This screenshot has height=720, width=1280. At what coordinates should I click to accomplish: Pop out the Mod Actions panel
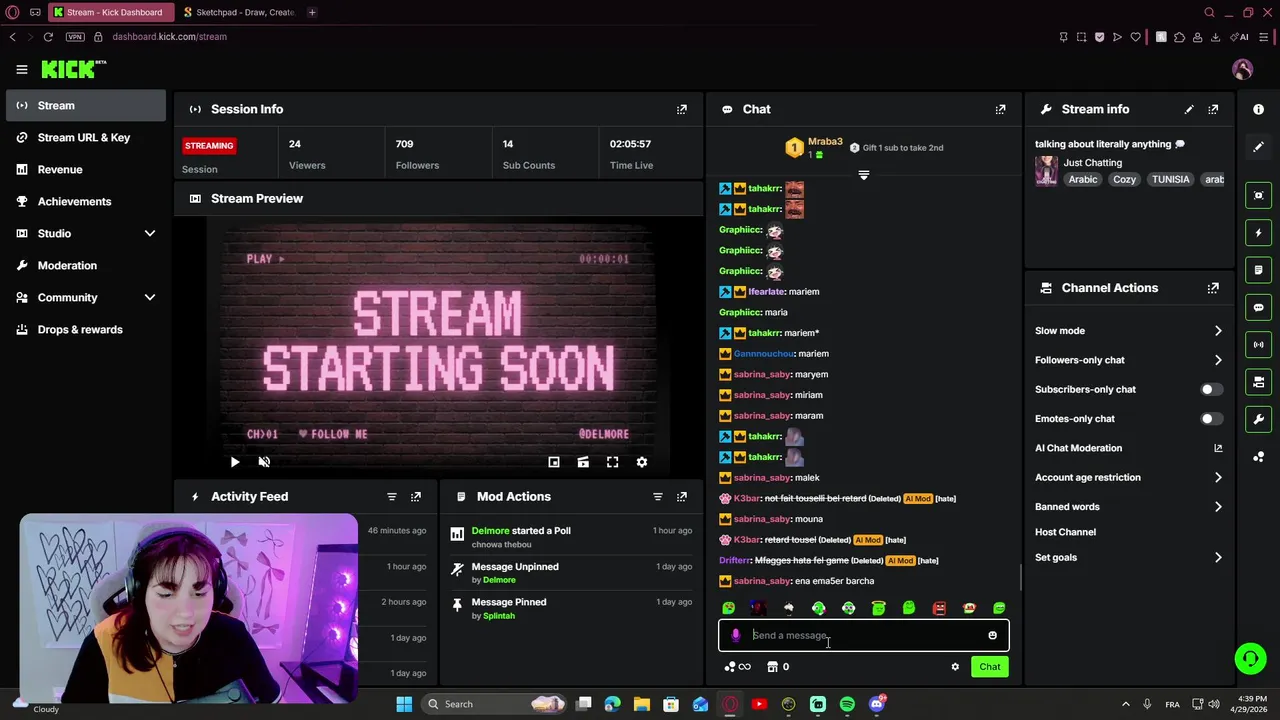tap(682, 497)
